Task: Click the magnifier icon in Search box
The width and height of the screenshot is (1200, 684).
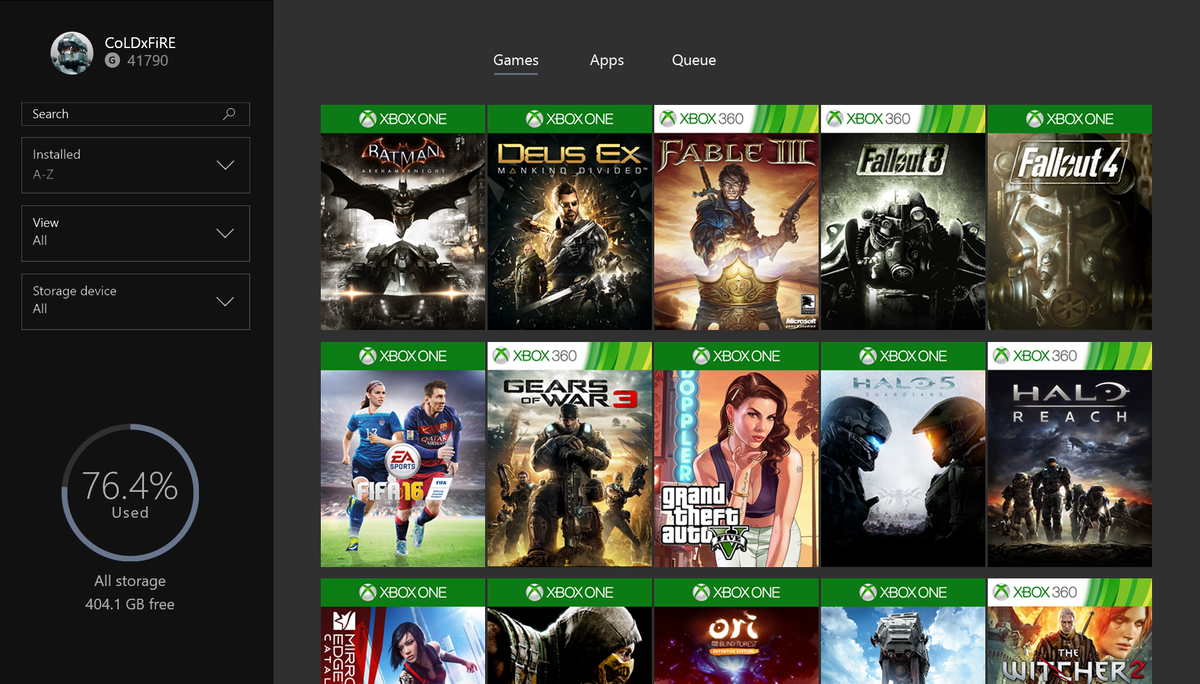Action: (229, 114)
